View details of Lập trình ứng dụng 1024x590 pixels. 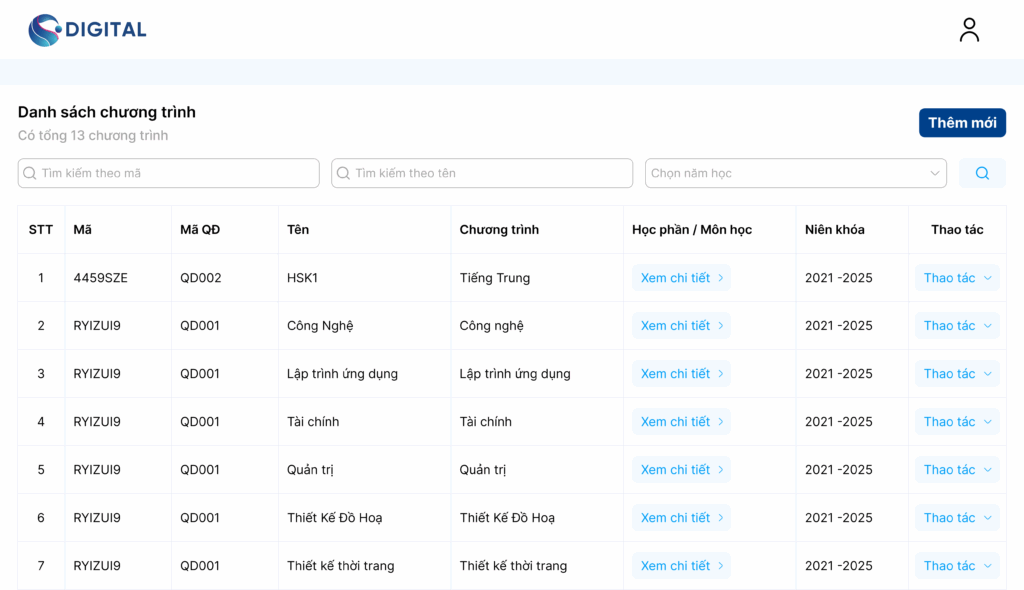point(681,374)
